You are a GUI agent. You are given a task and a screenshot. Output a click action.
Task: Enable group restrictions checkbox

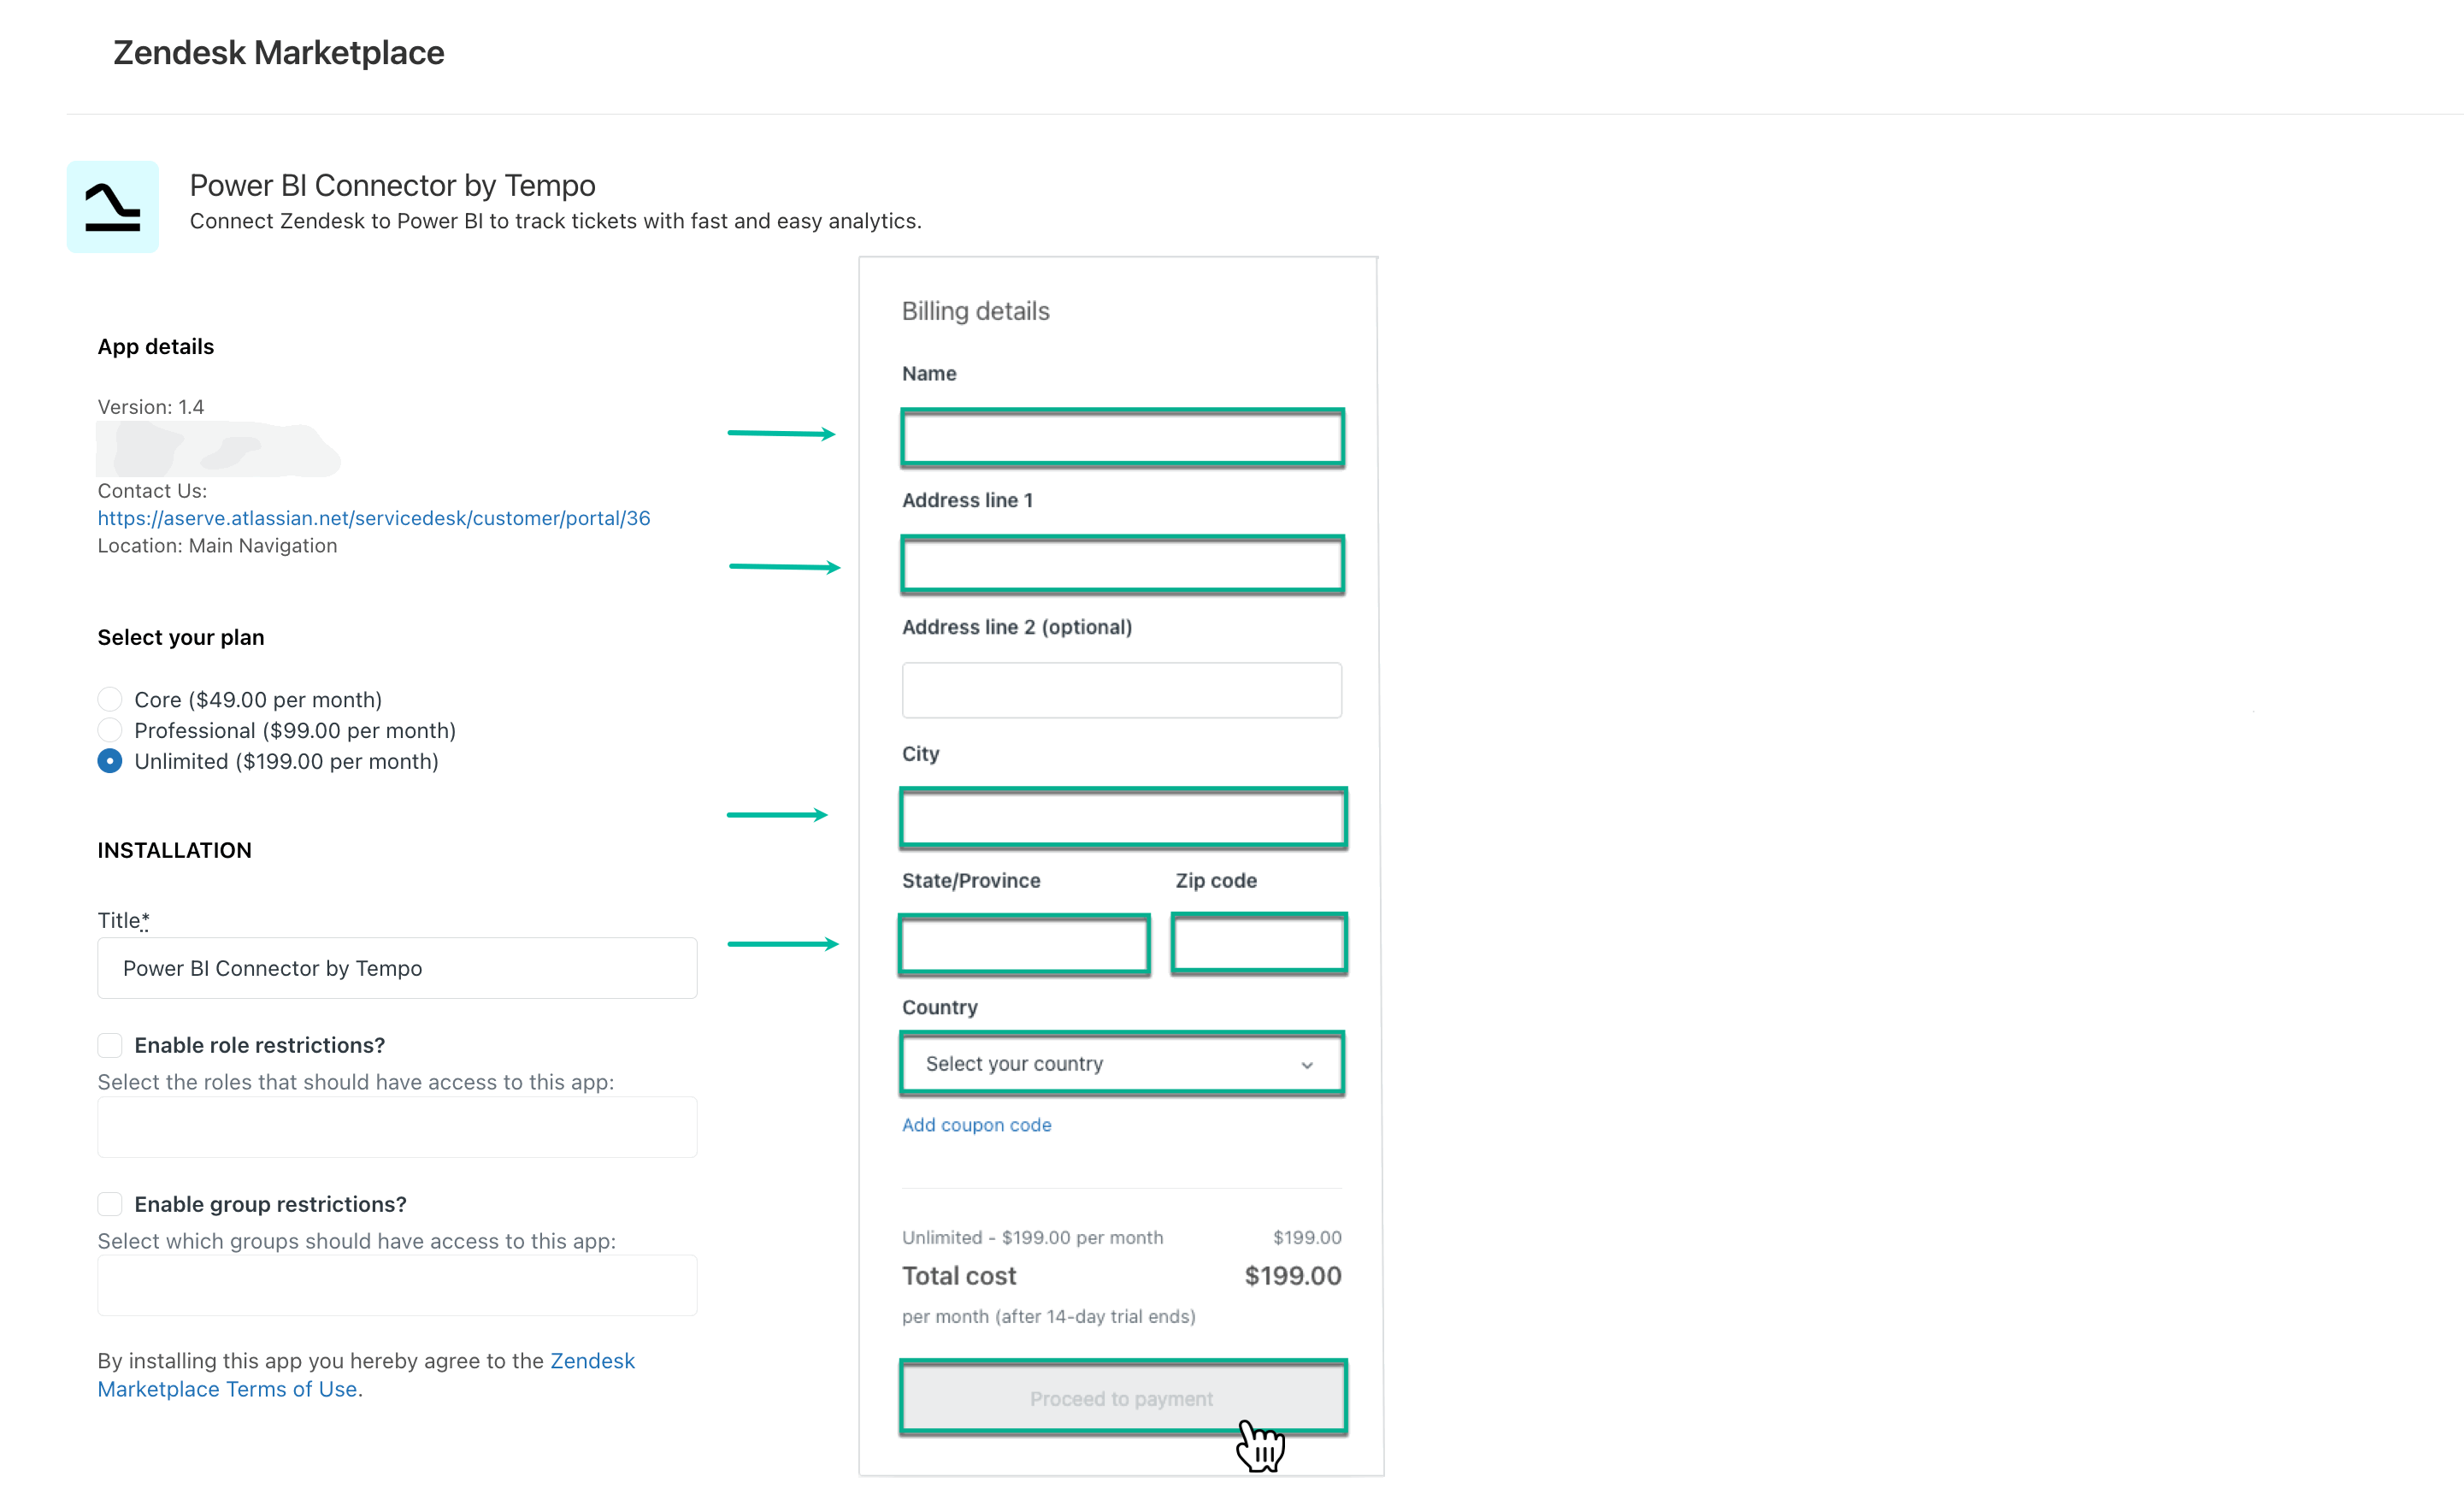[110, 1203]
